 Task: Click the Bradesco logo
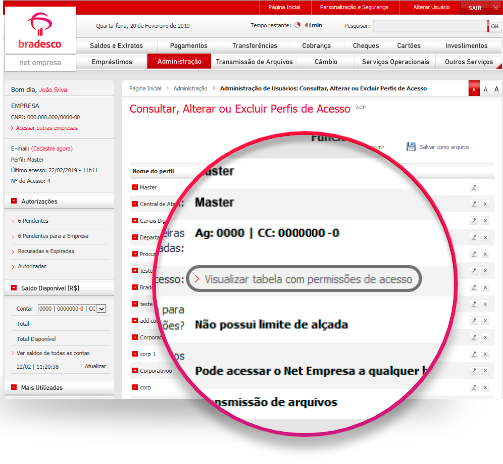[40, 31]
